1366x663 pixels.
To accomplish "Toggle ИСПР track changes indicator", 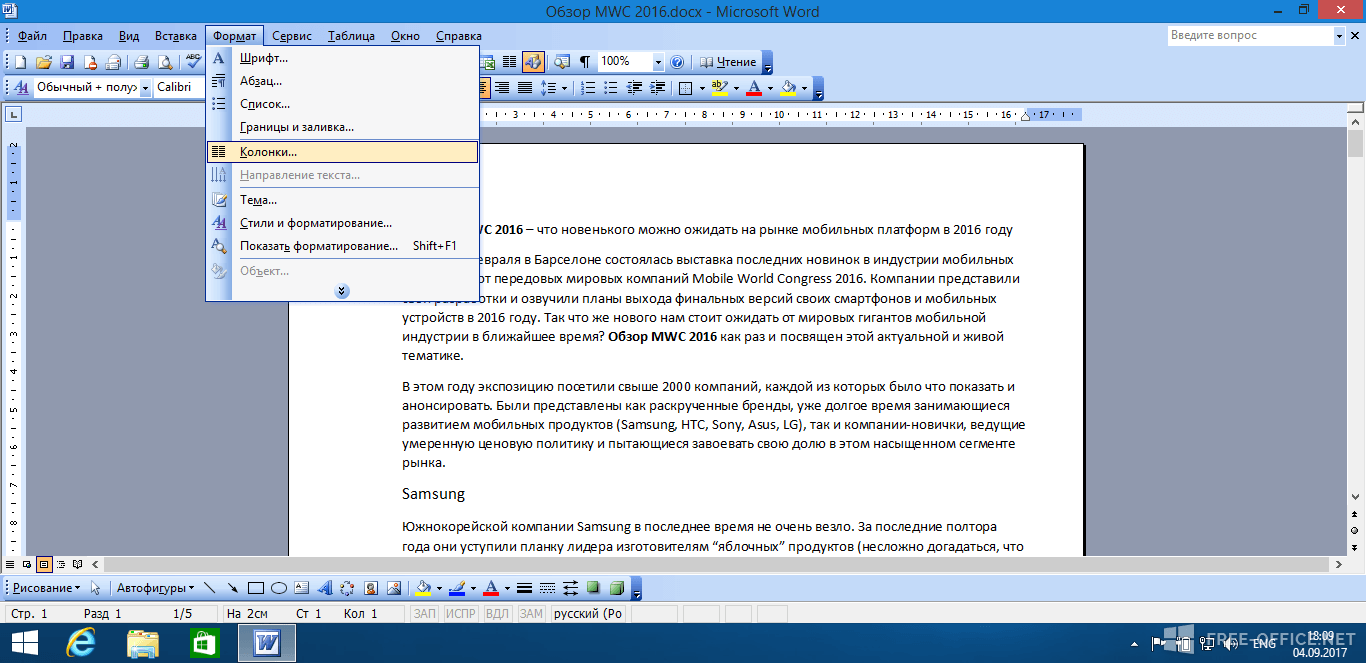I will [x=460, y=614].
